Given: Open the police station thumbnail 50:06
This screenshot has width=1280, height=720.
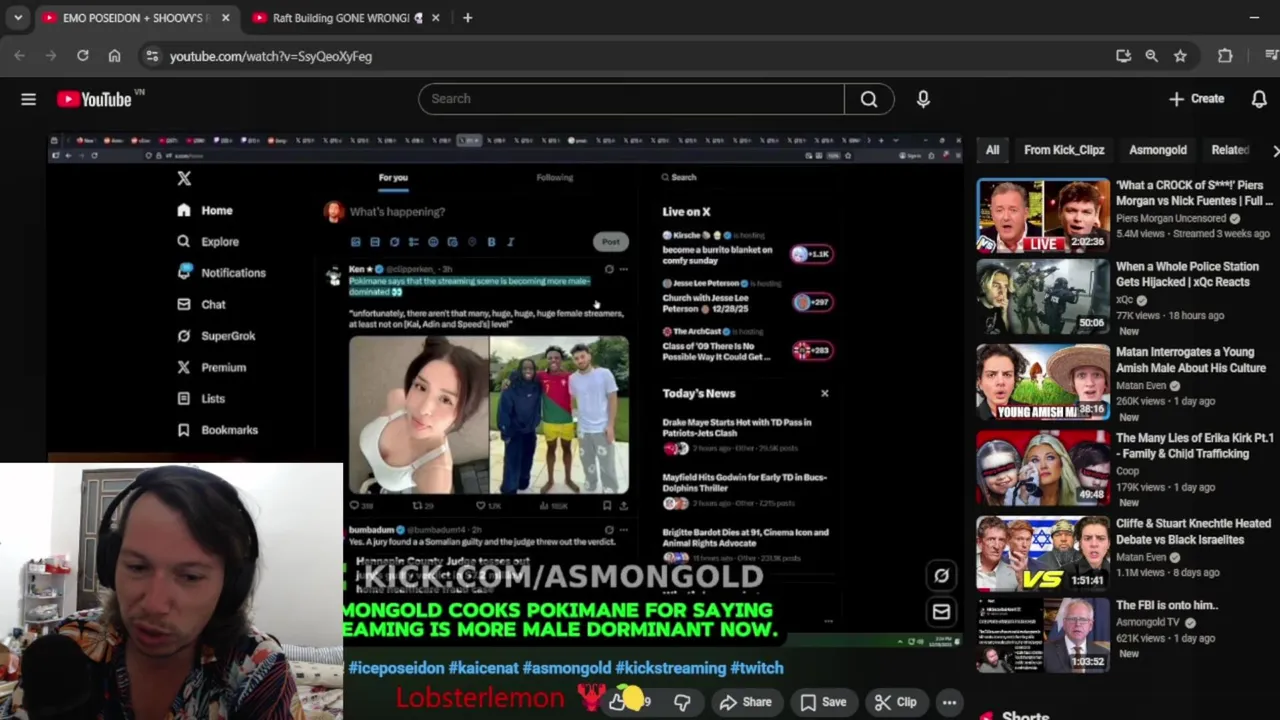Looking at the screenshot, I should [1043, 296].
